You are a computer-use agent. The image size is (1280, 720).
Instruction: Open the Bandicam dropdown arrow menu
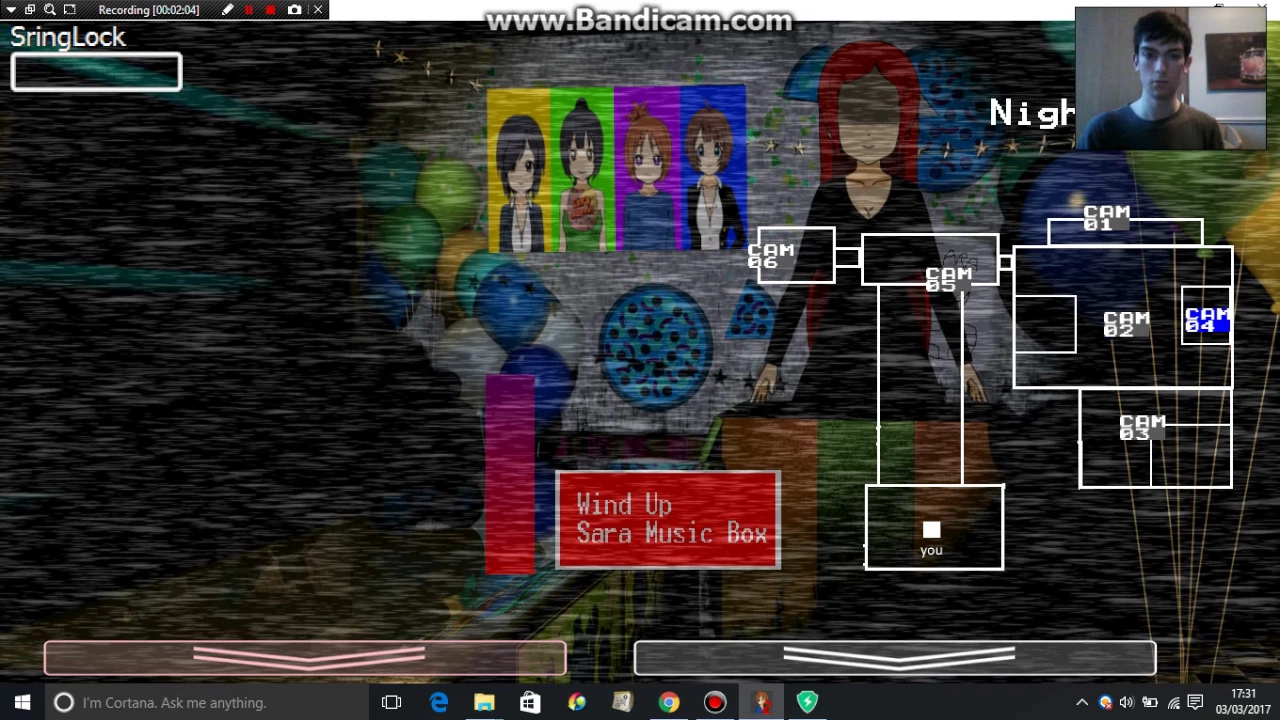tap(10, 10)
